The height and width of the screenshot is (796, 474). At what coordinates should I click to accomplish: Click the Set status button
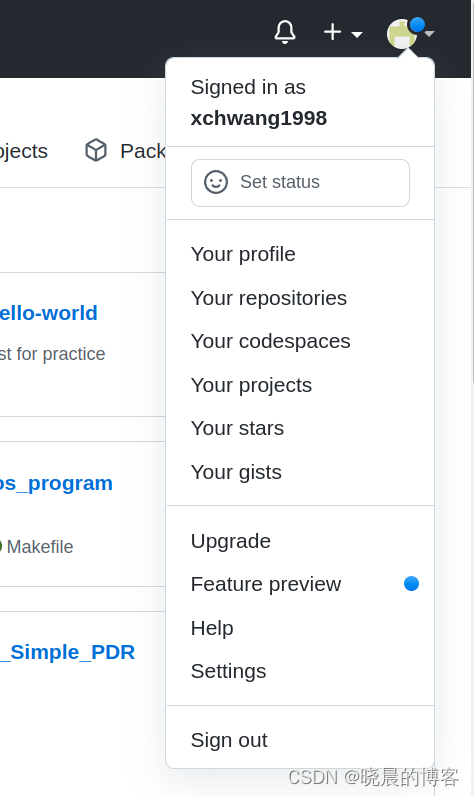(300, 183)
